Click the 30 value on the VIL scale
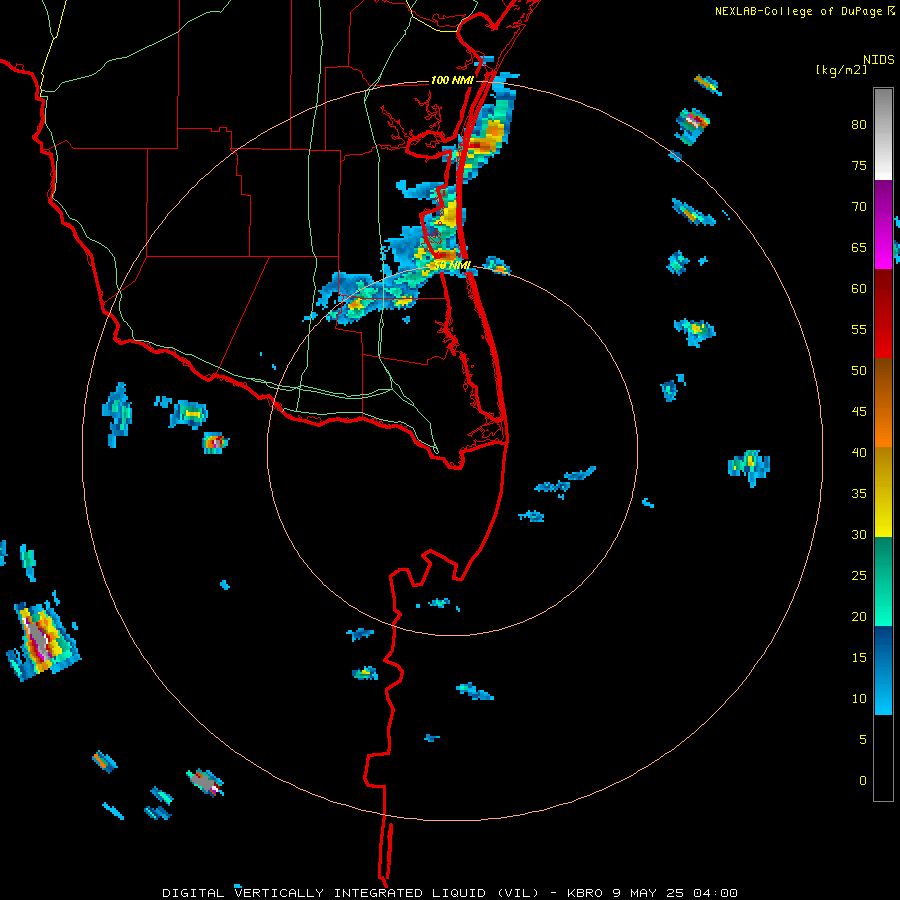 coord(859,534)
